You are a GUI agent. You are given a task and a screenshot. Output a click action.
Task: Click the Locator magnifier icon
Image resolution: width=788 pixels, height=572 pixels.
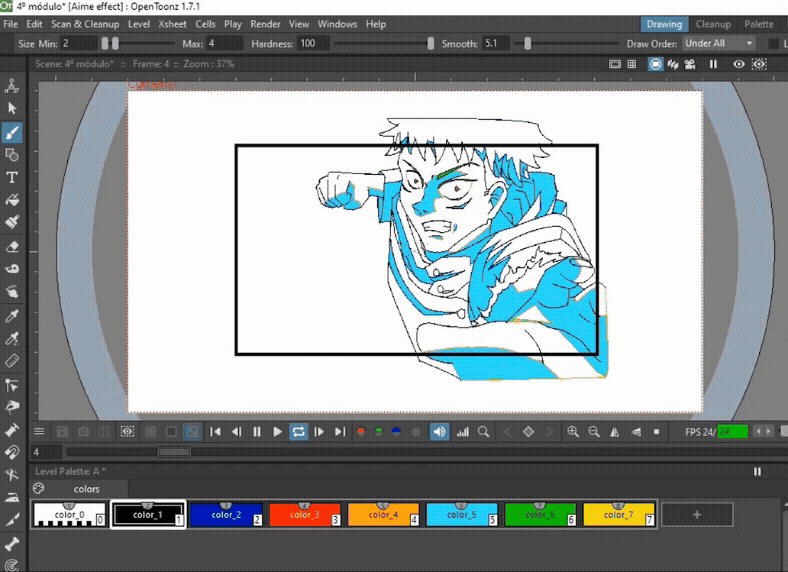[483, 432]
